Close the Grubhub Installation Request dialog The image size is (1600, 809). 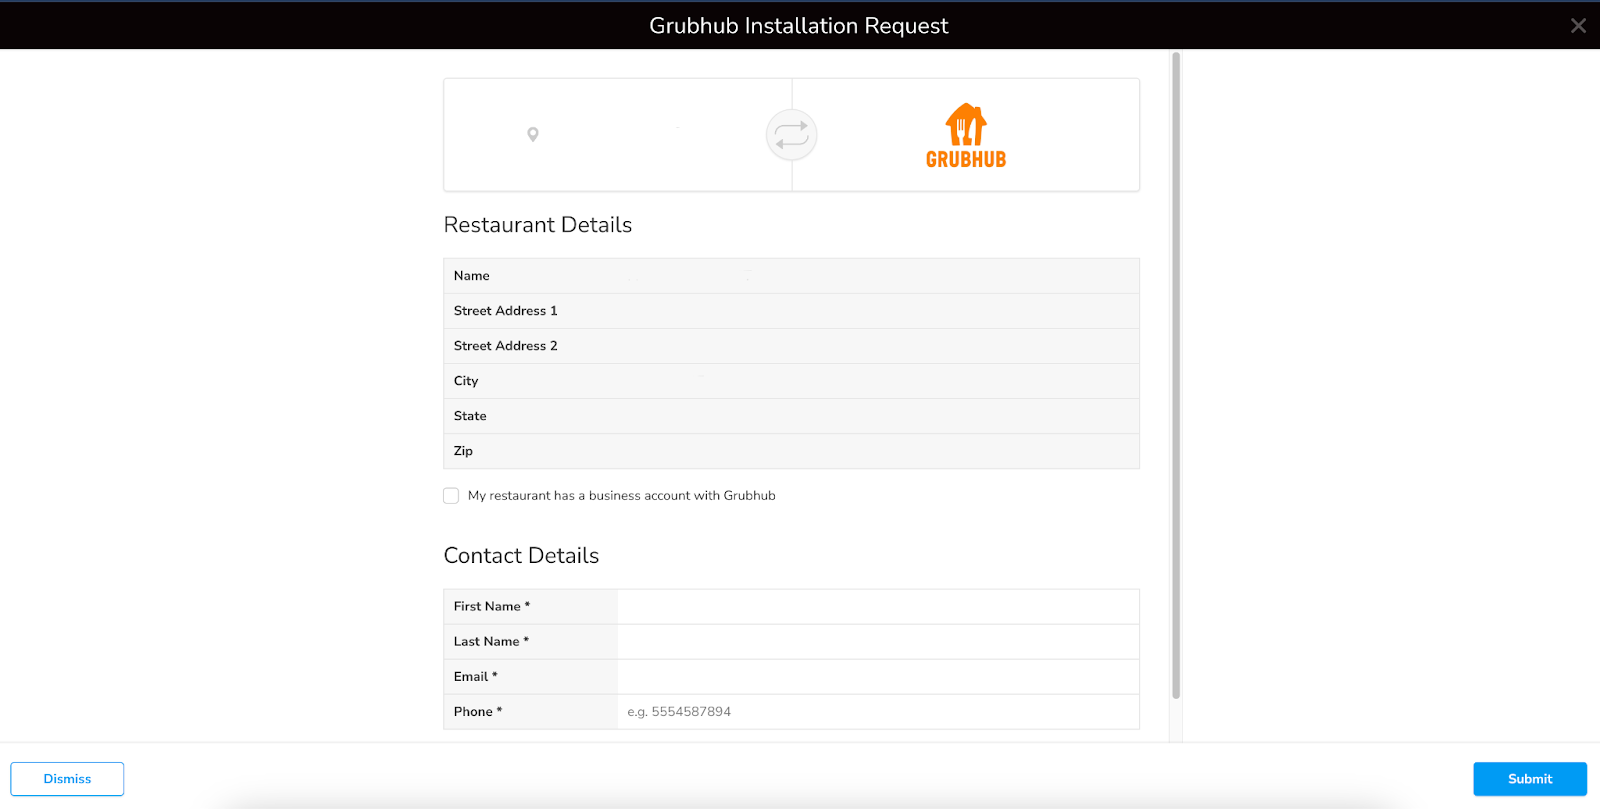click(x=1578, y=26)
